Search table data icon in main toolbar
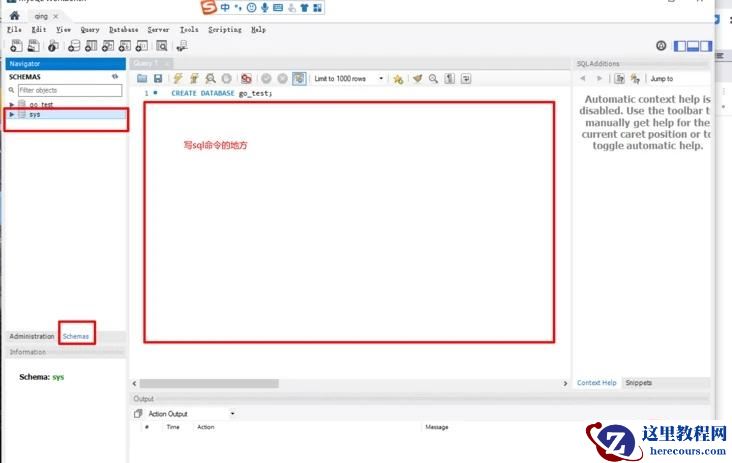Viewport: 732px width, 463px height. (x=162, y=46)
